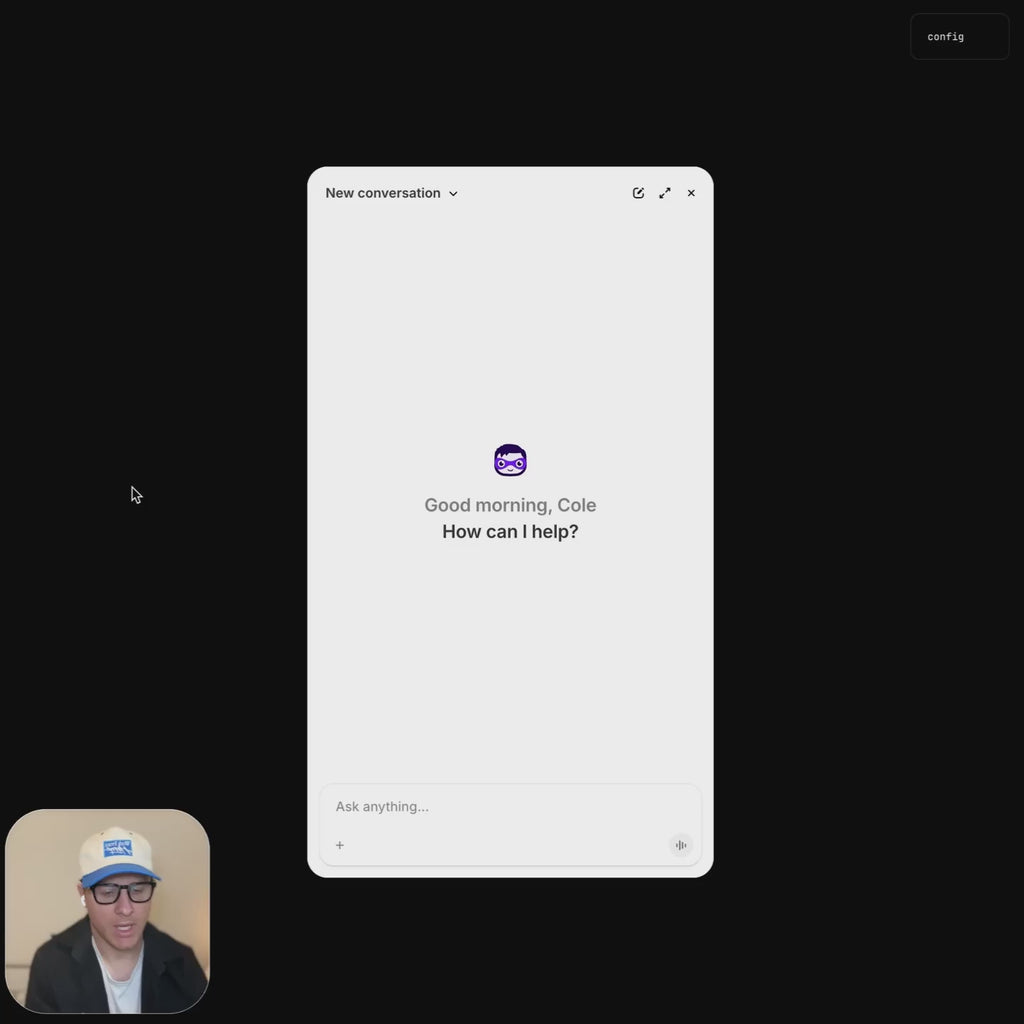Click the chevron arrow beside New conversation
This screenshot has width=1024, height=1024.
pos(453,194)
